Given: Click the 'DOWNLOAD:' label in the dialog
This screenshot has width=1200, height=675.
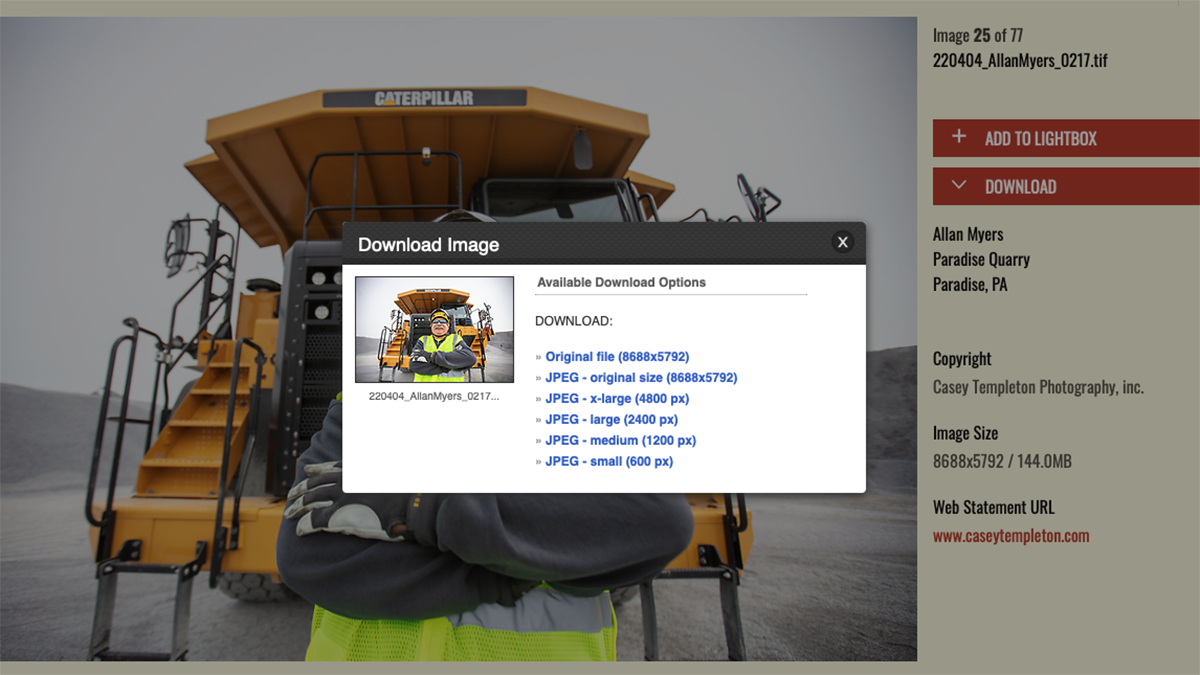Looking at the screenshot, I should pos(574,321).
